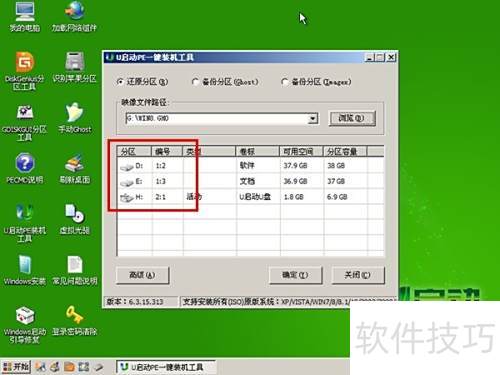Open the 加载网络组件 desktop icon

(x=74, y=17)
